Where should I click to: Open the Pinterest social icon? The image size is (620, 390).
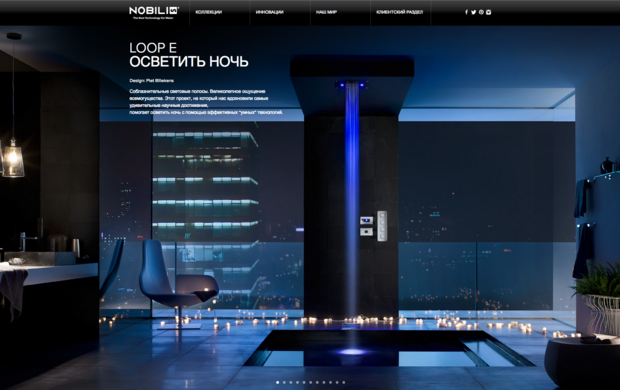tap(481, 12)
